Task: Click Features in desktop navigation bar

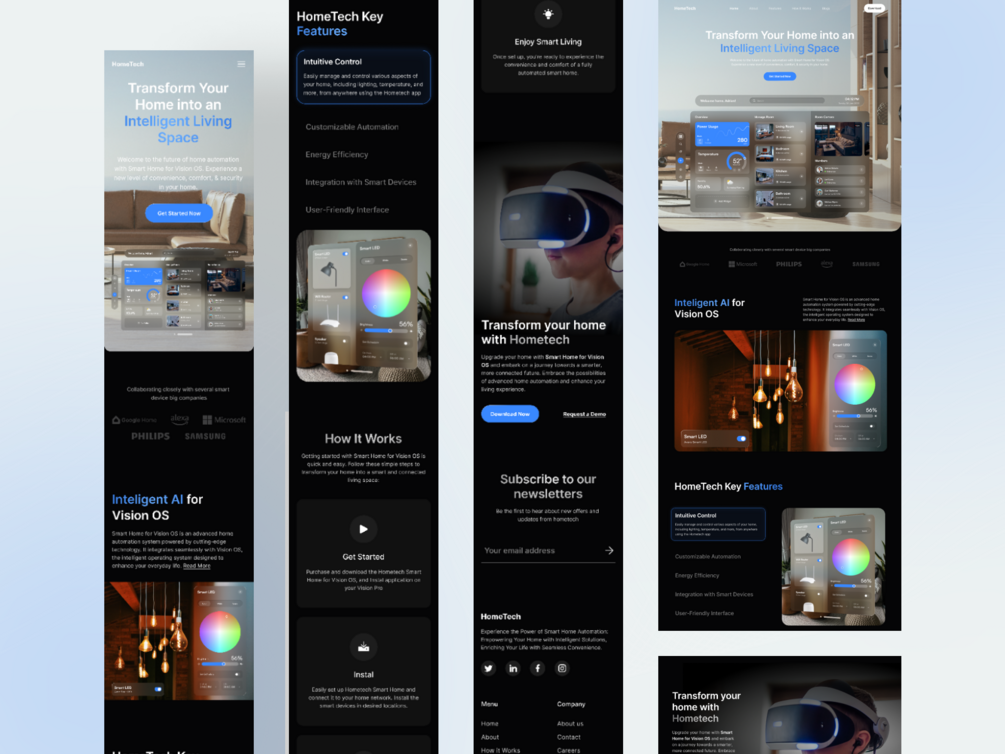Action: click(775, 8)
